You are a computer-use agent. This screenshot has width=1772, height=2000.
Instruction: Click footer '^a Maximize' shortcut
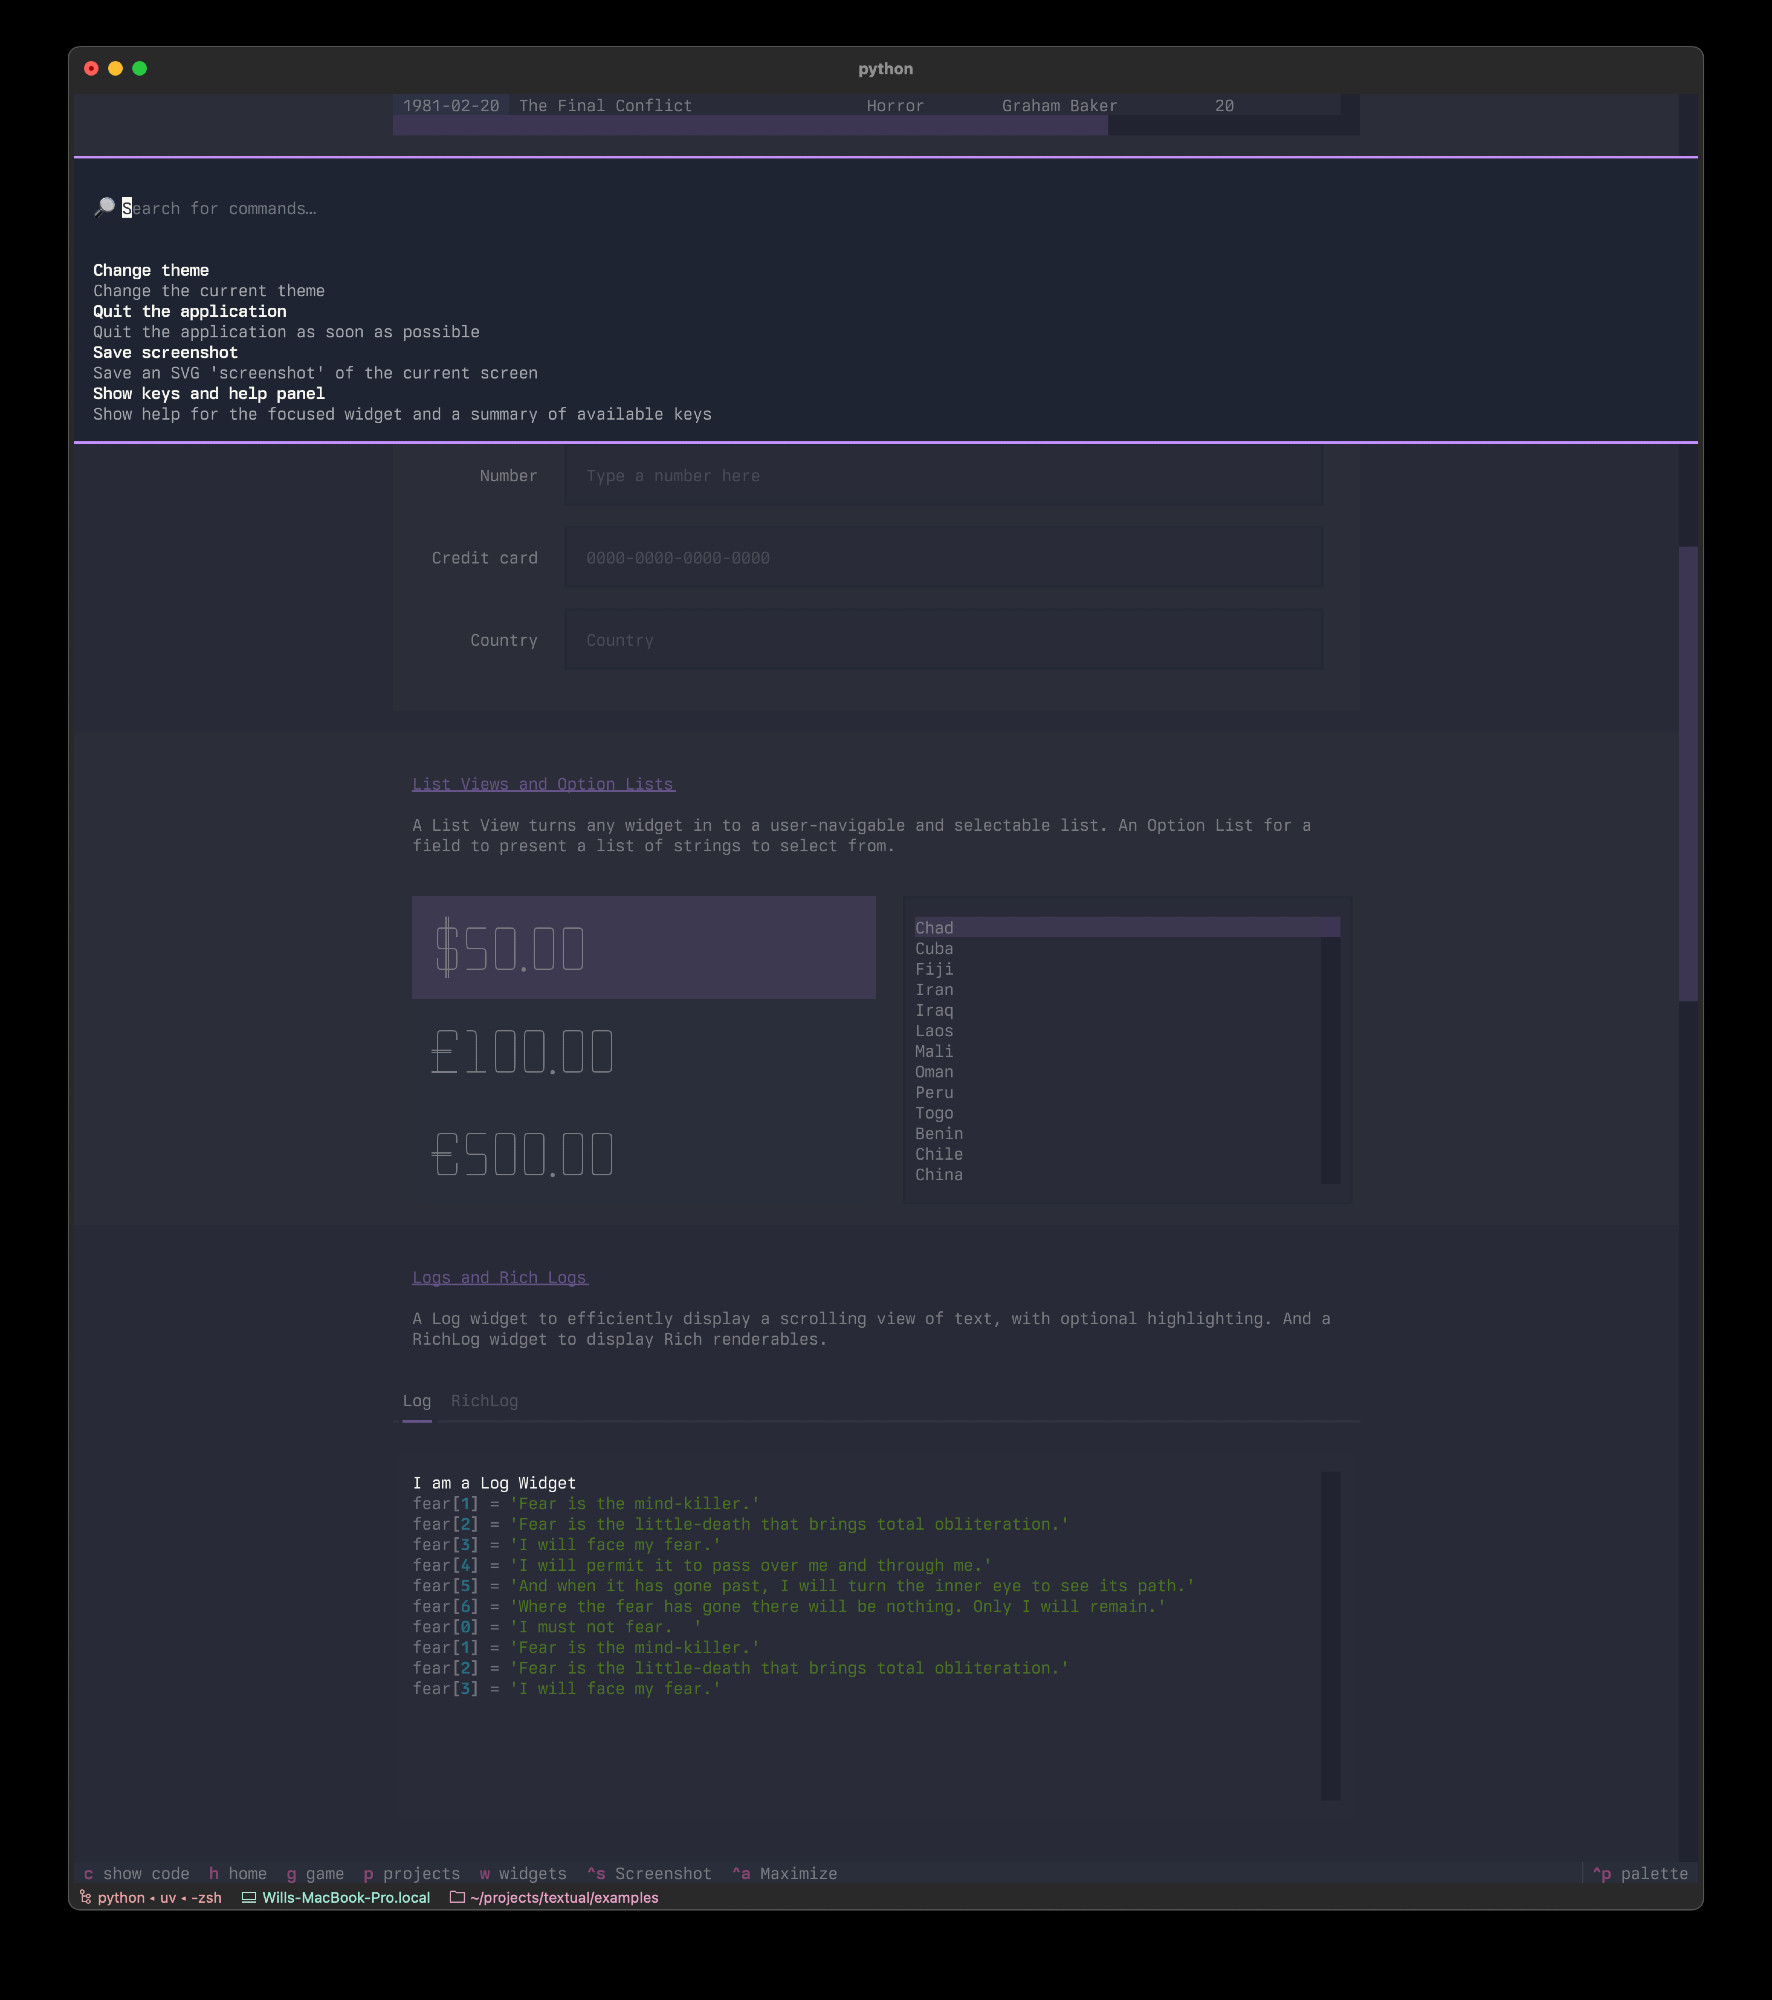click(x=785, y=1873)
